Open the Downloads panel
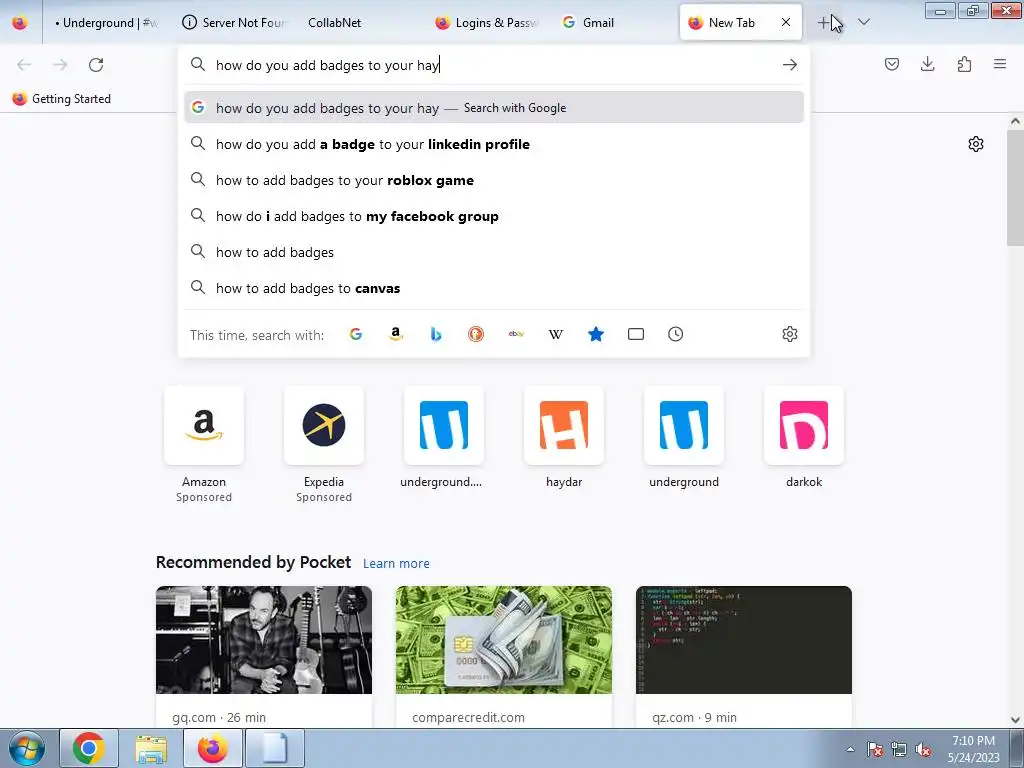1024x768 pixels. (x=927, y=64)
